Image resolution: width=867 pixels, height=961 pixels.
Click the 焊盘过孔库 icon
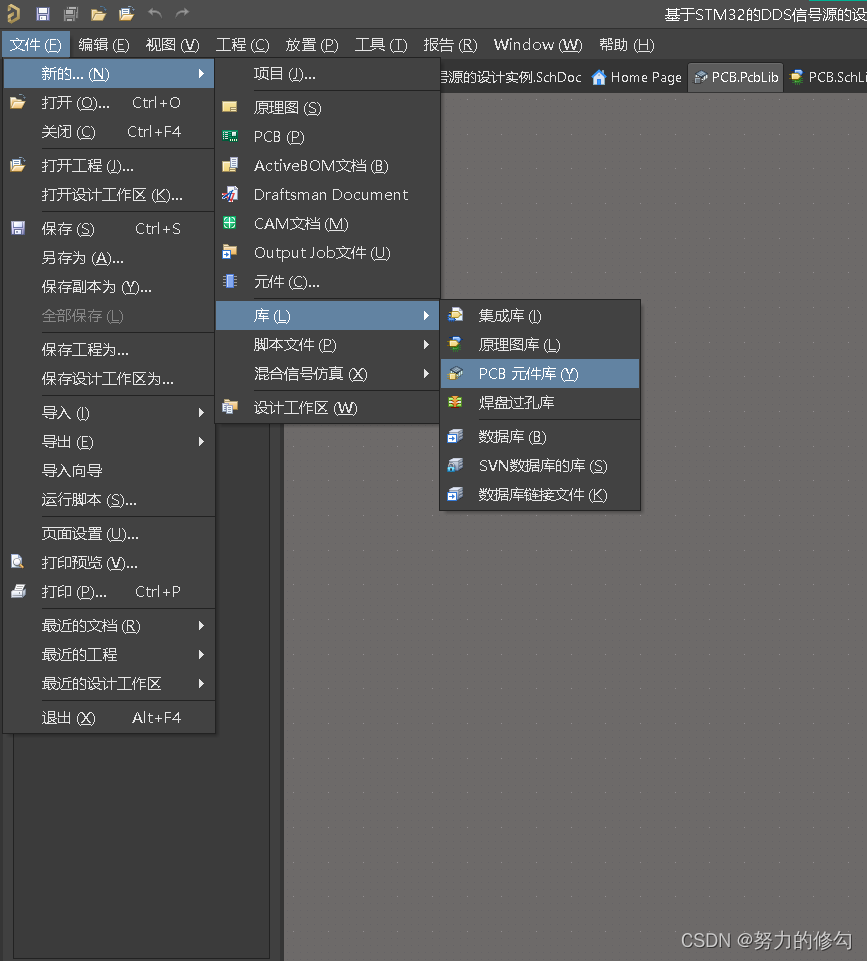tap(455, 402)
